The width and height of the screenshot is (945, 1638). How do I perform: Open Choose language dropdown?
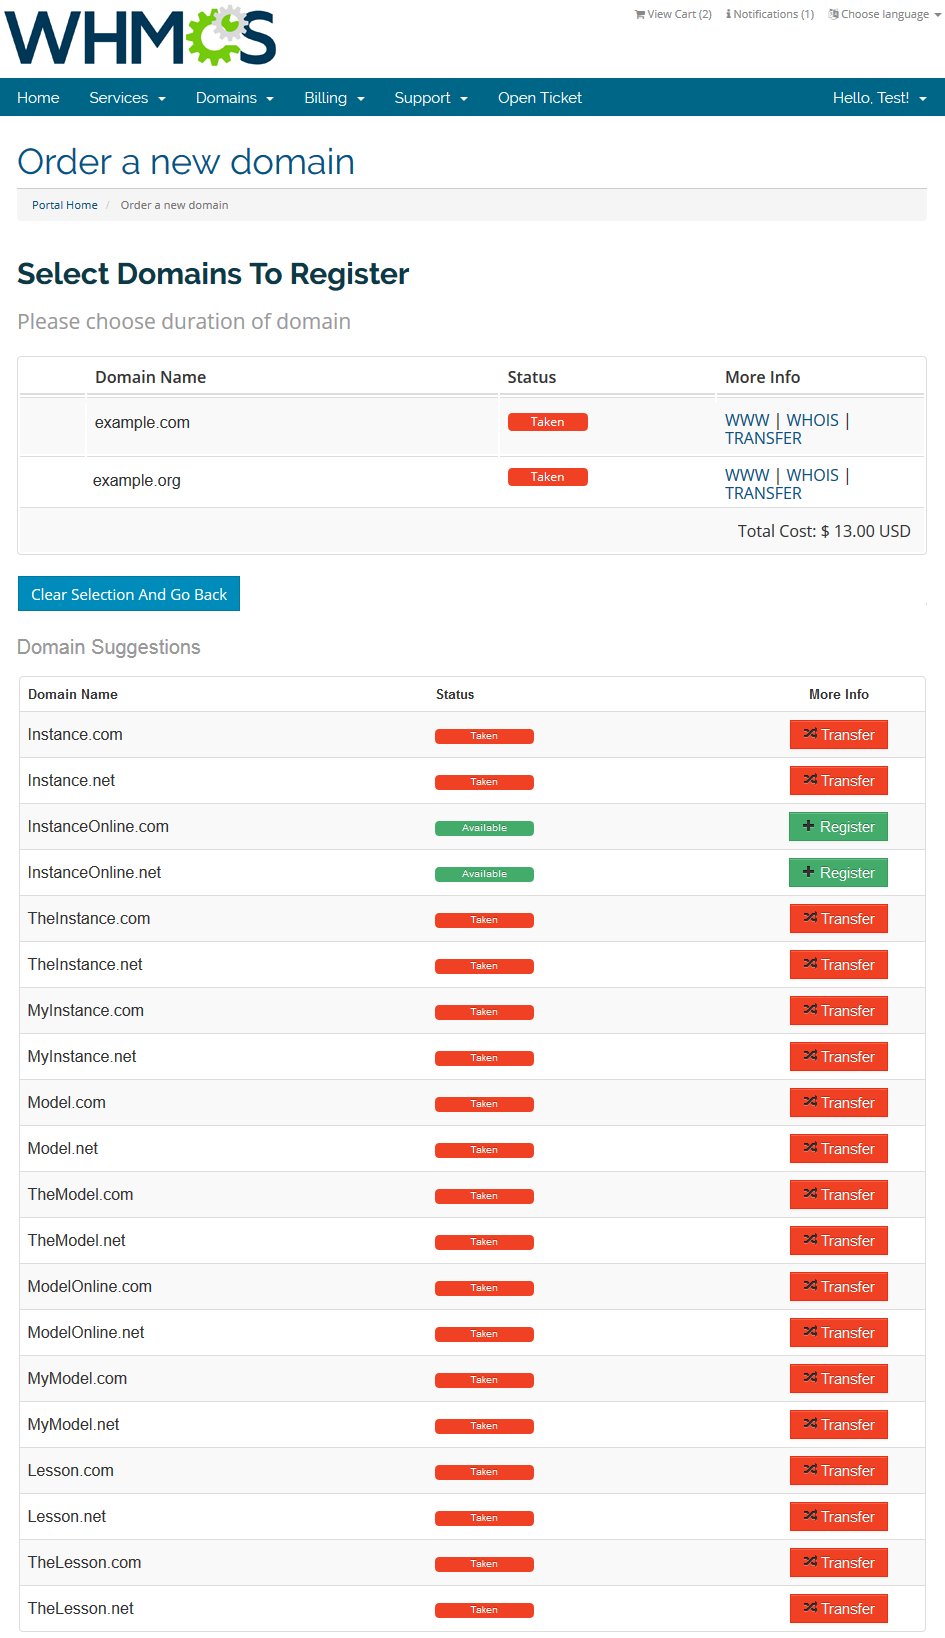(885, 14)
